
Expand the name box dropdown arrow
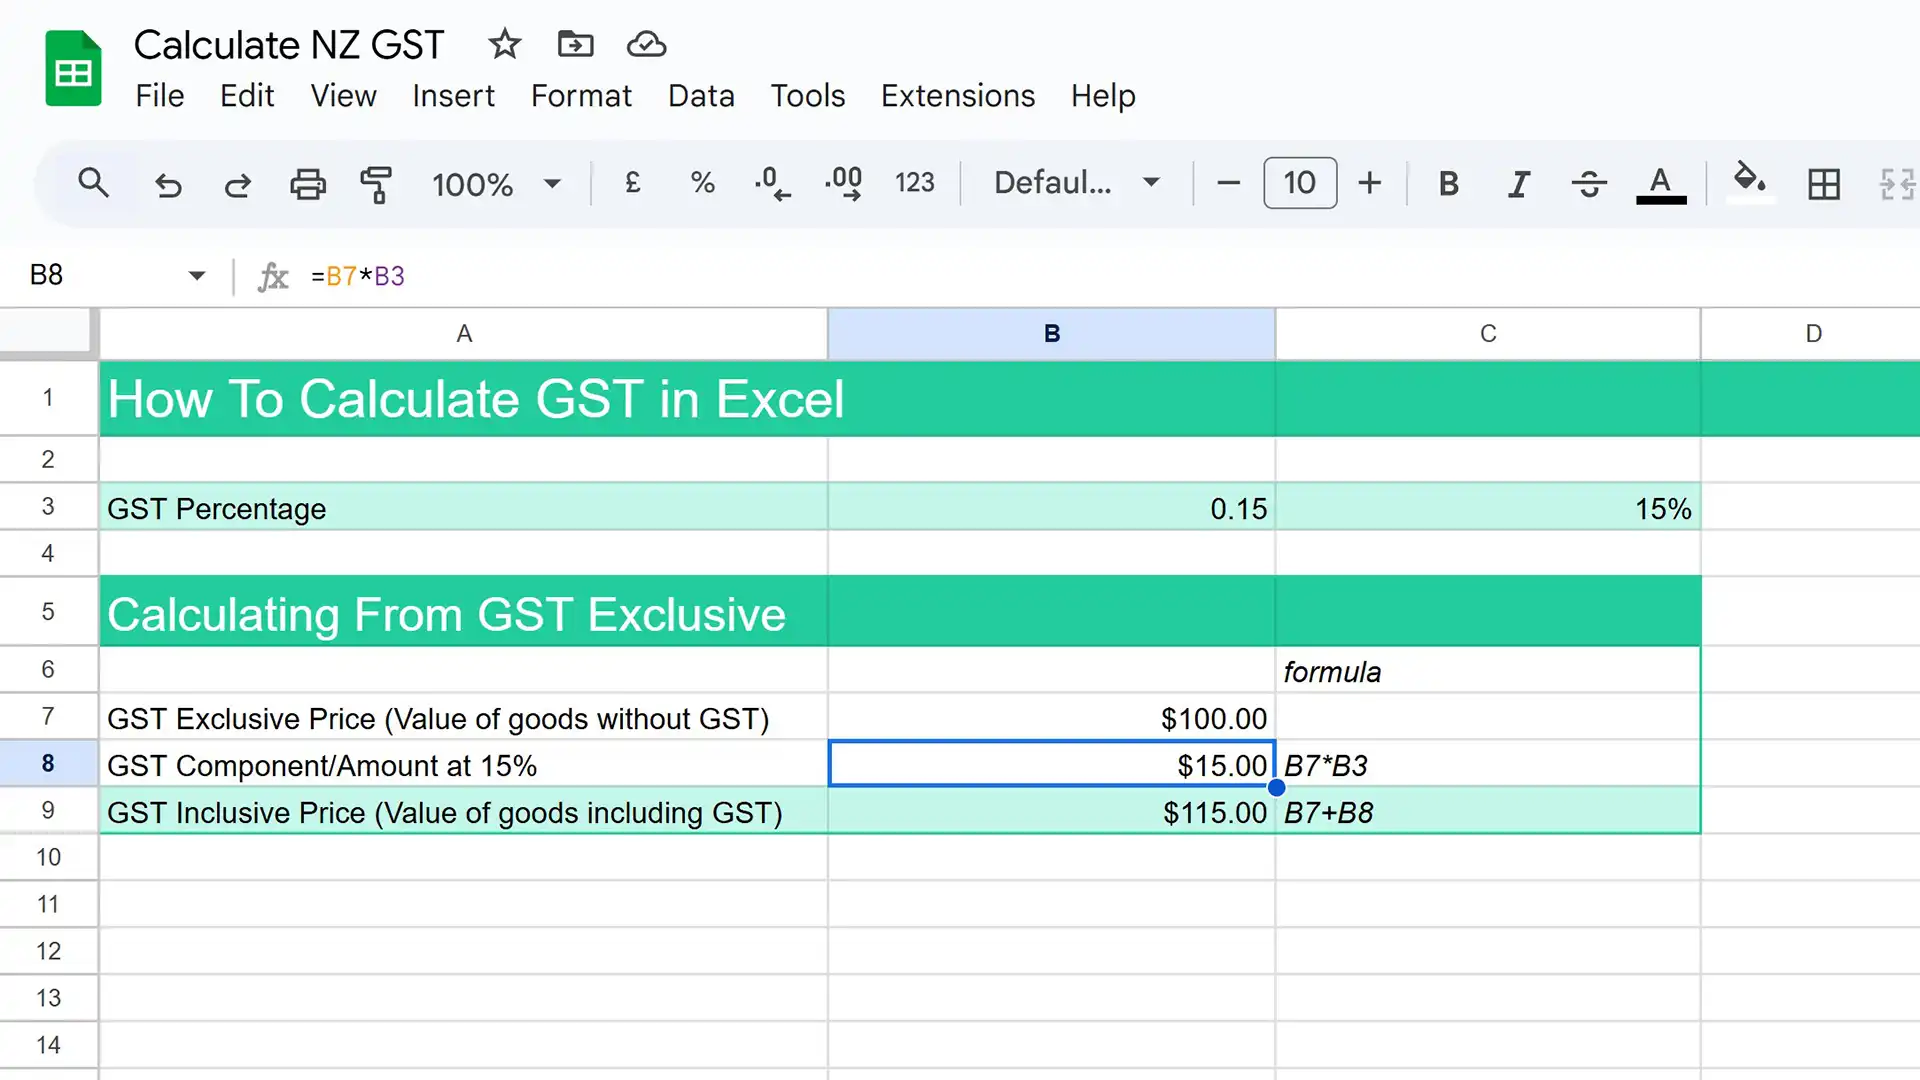197,275
